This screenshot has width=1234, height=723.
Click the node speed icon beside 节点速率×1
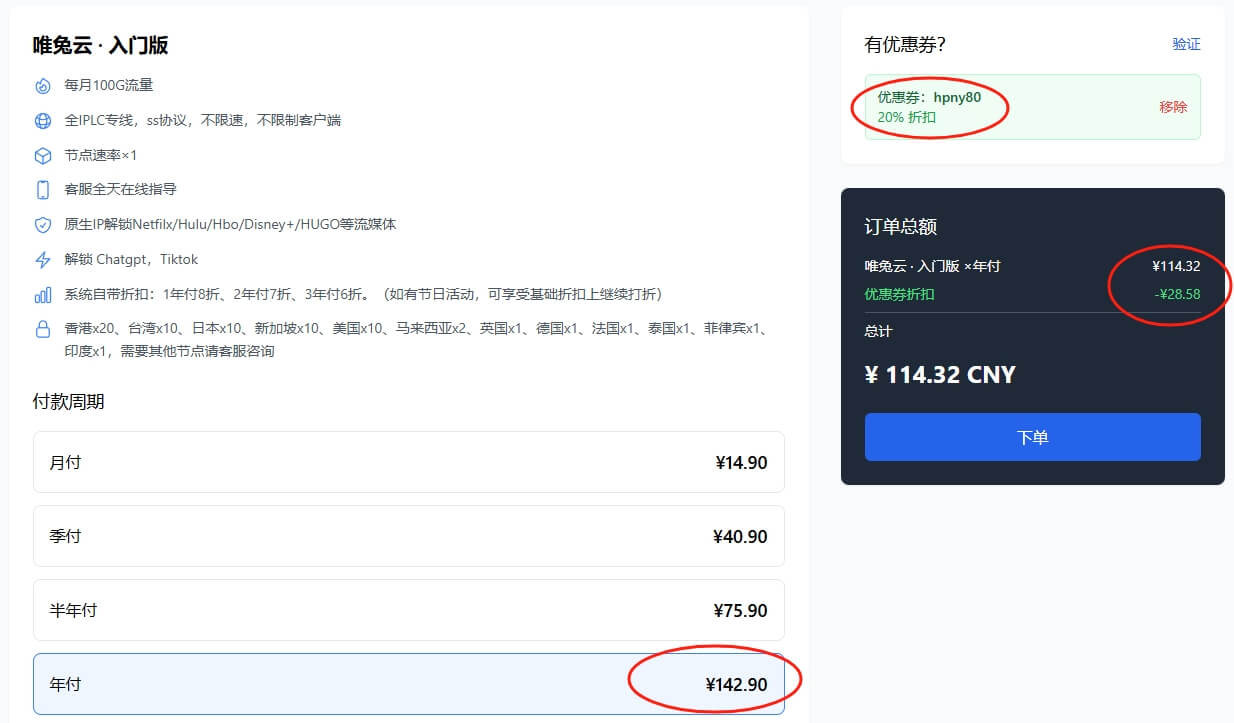(x=42, y=155)
